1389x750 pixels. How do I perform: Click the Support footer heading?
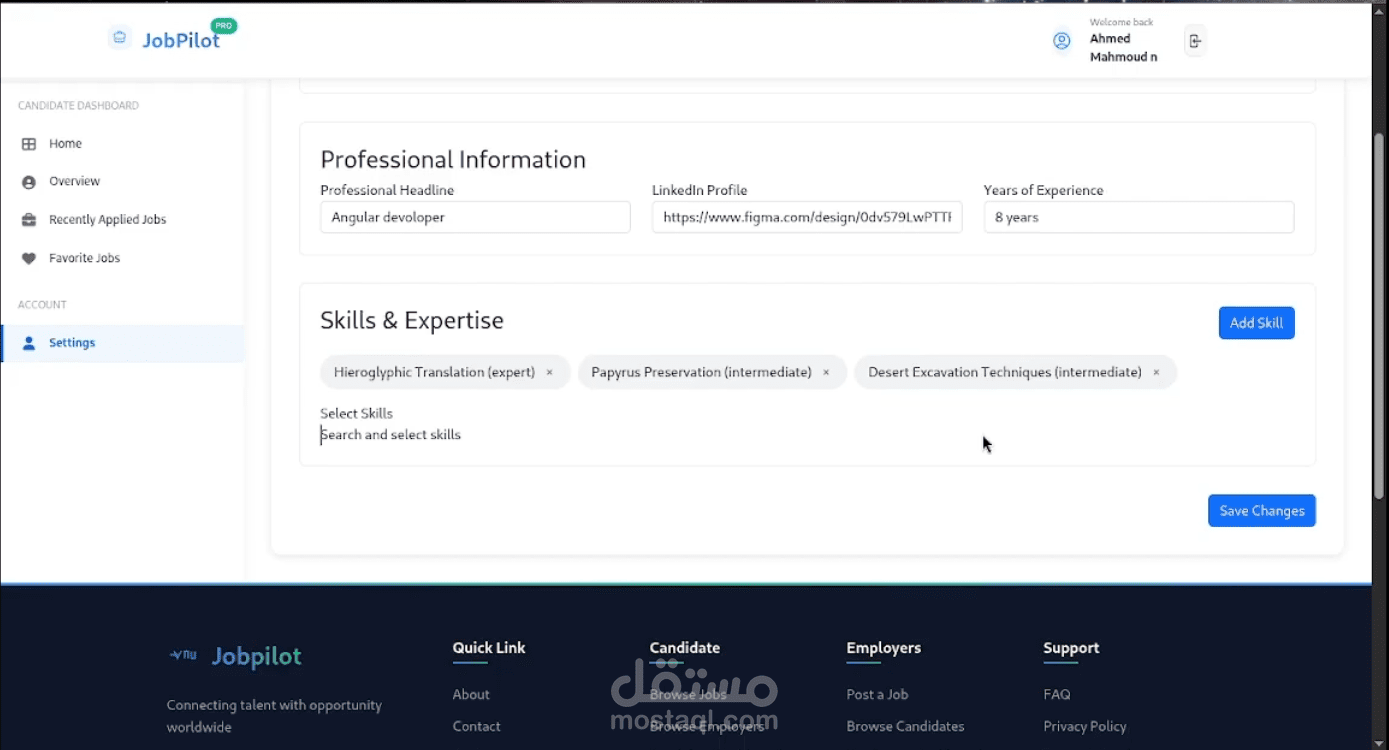(x=1071, y=648)
